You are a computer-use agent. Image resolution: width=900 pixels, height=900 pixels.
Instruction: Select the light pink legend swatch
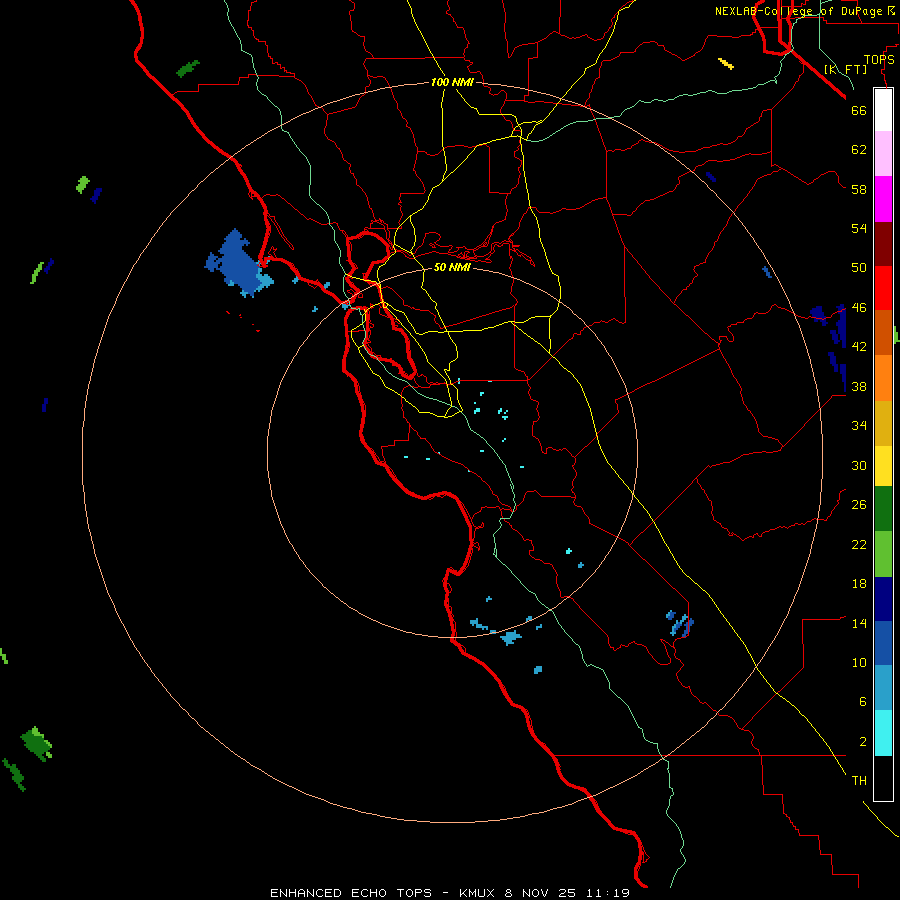point(883,154)
